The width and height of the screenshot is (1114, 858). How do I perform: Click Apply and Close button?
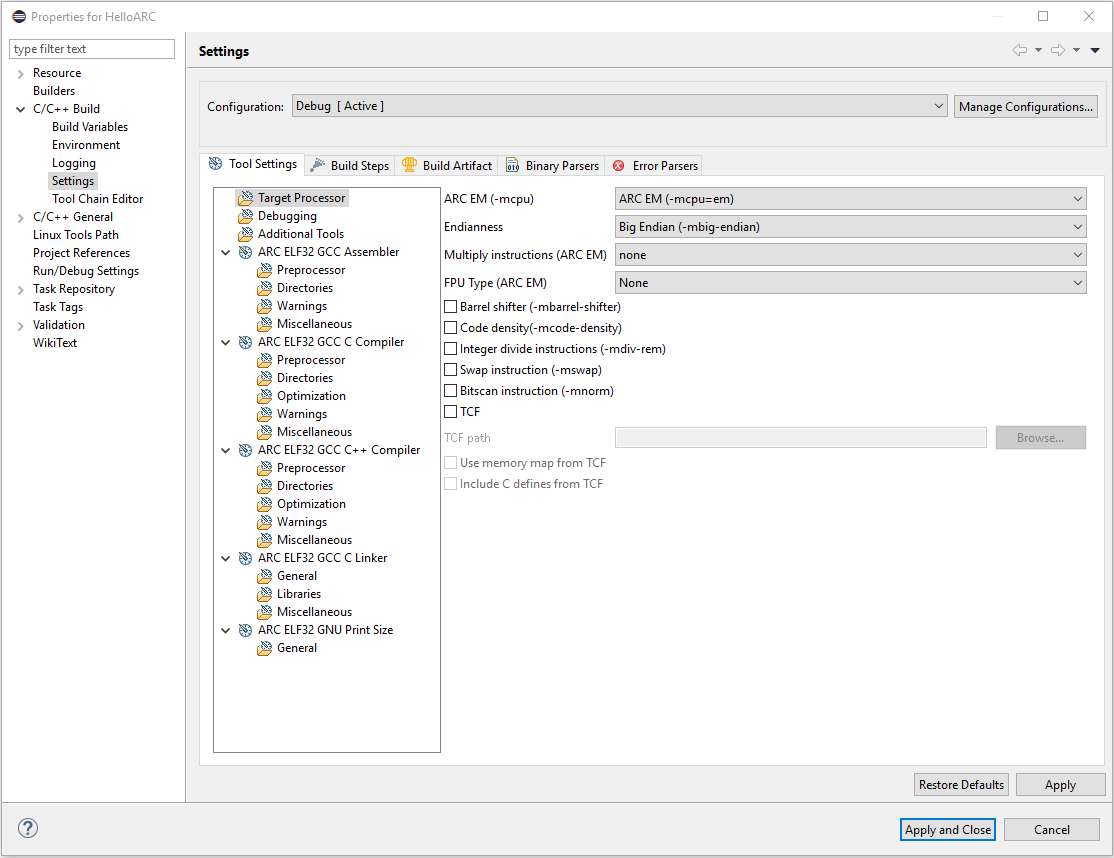(x=948, y=830)
